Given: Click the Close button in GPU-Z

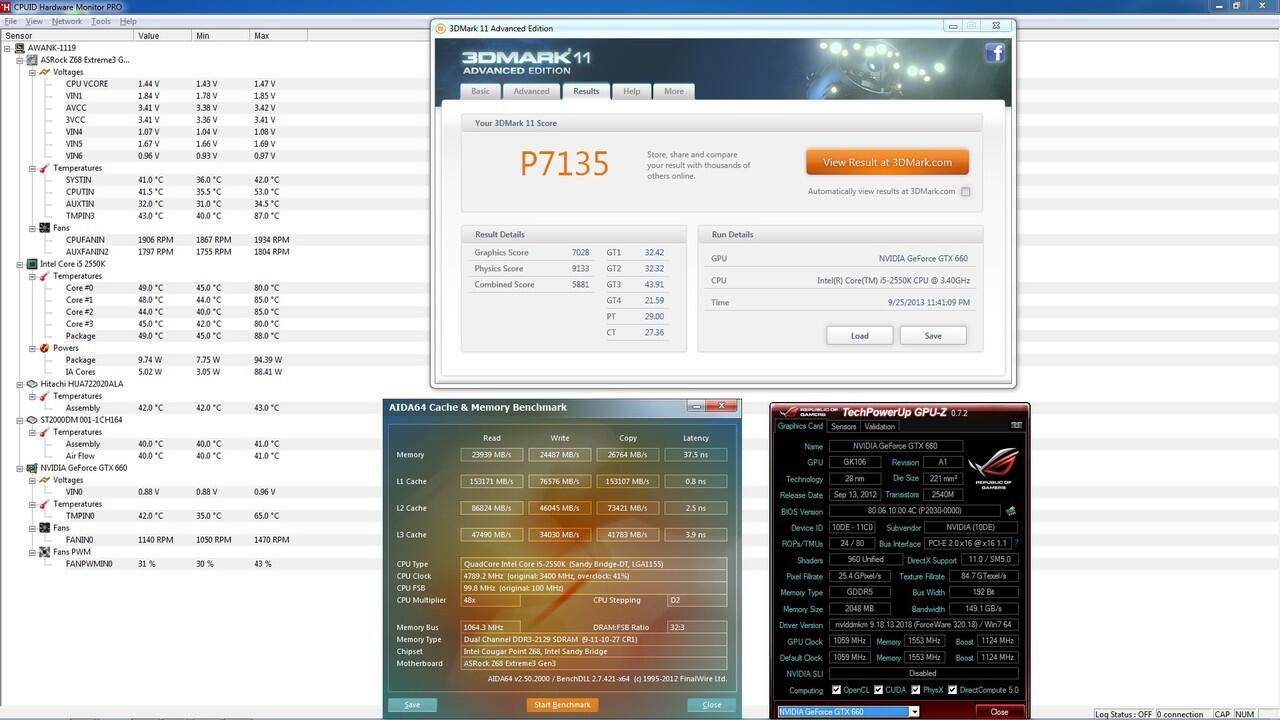Looking at the screenshot, I should pyautogui.click(x=999, y=712).
